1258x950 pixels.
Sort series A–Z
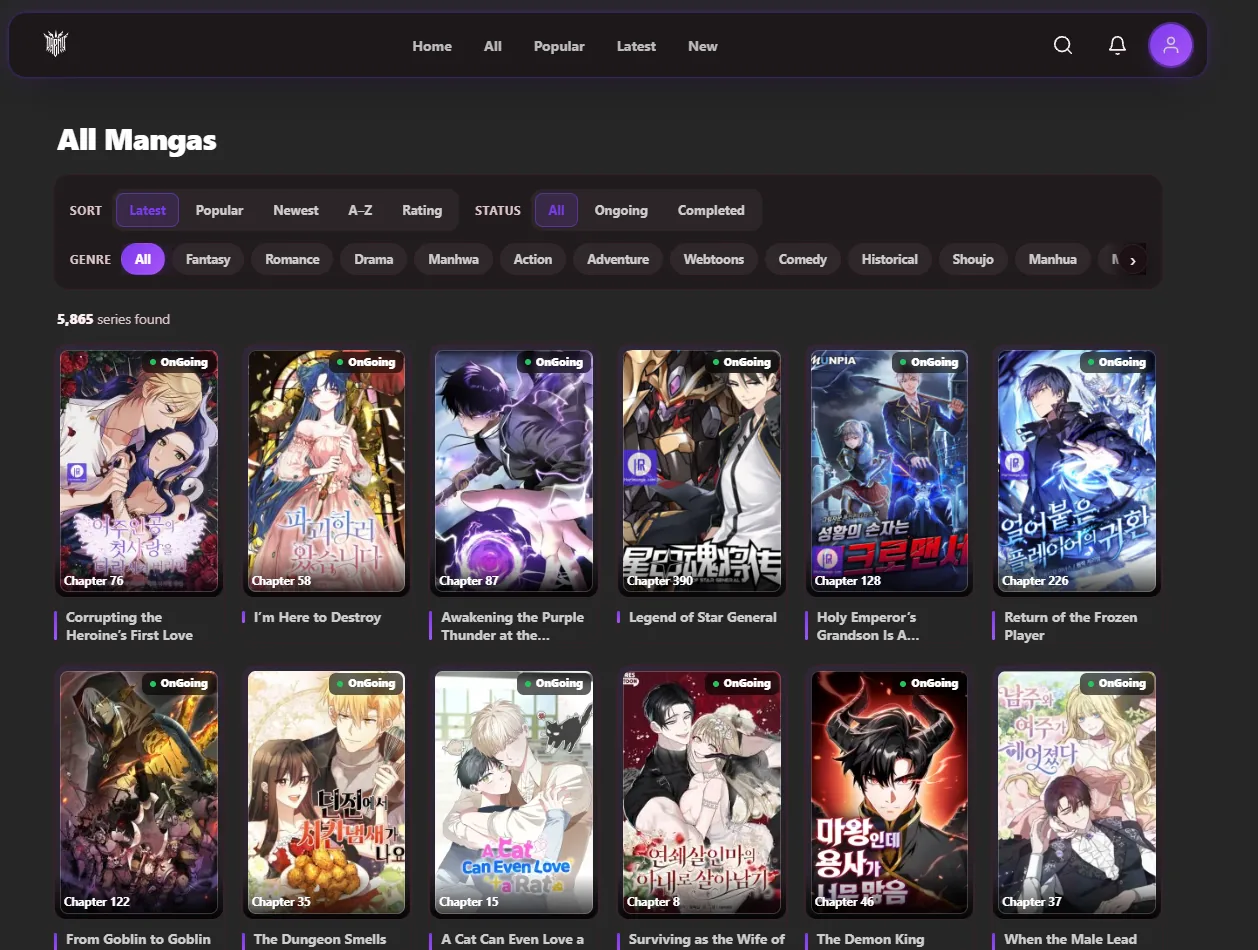tap(360, 210)
